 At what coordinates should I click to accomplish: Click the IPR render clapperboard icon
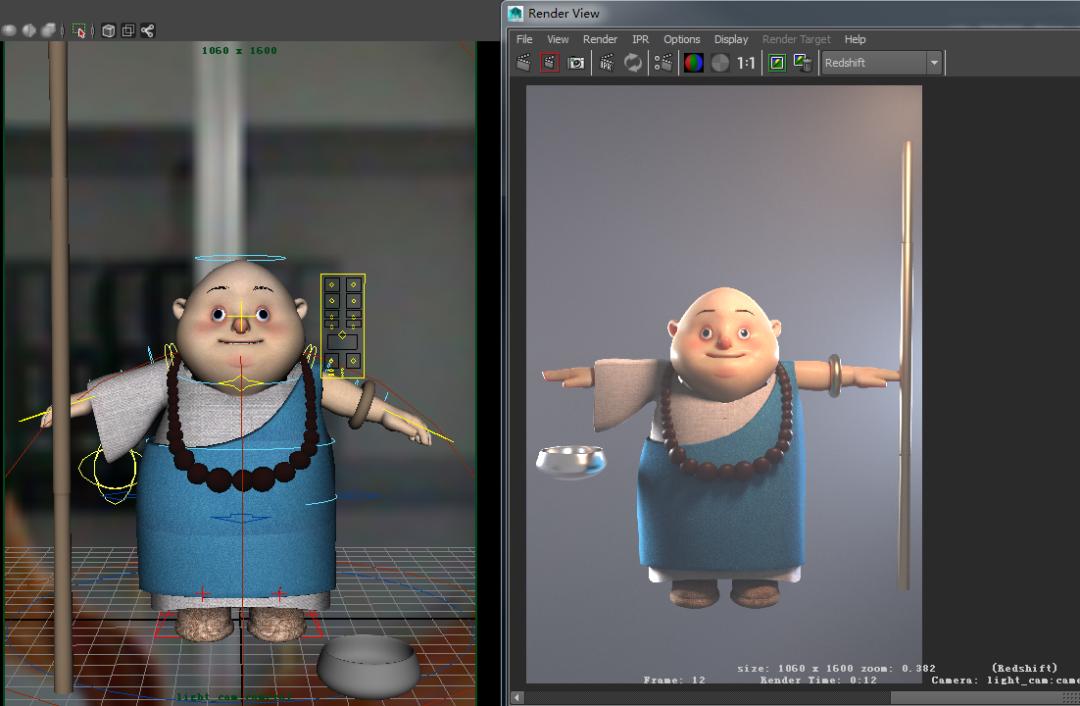tap(606, 63)
